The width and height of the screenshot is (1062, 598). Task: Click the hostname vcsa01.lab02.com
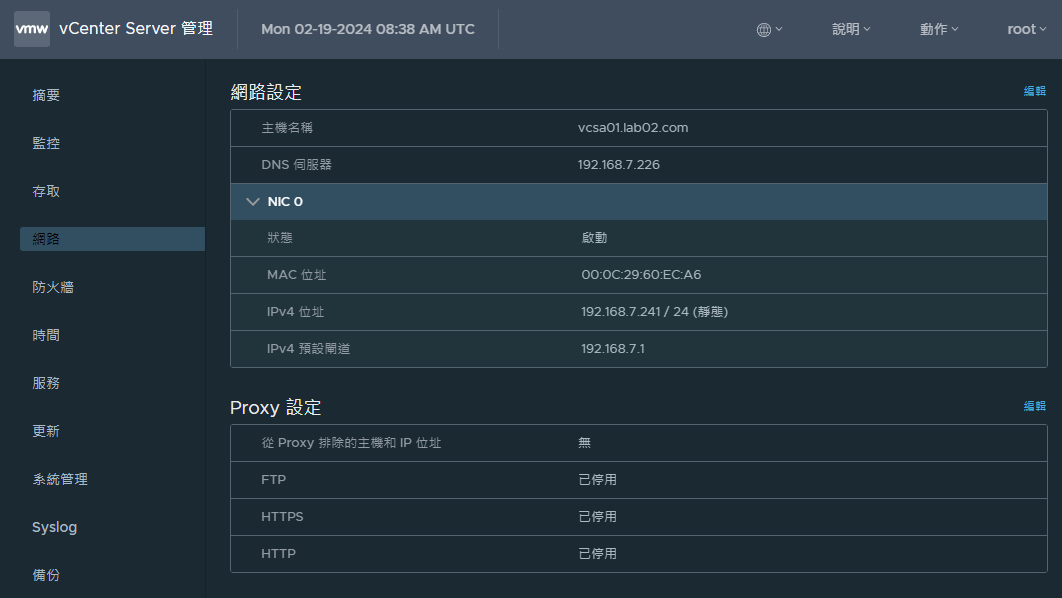click(x=633, y=128)
